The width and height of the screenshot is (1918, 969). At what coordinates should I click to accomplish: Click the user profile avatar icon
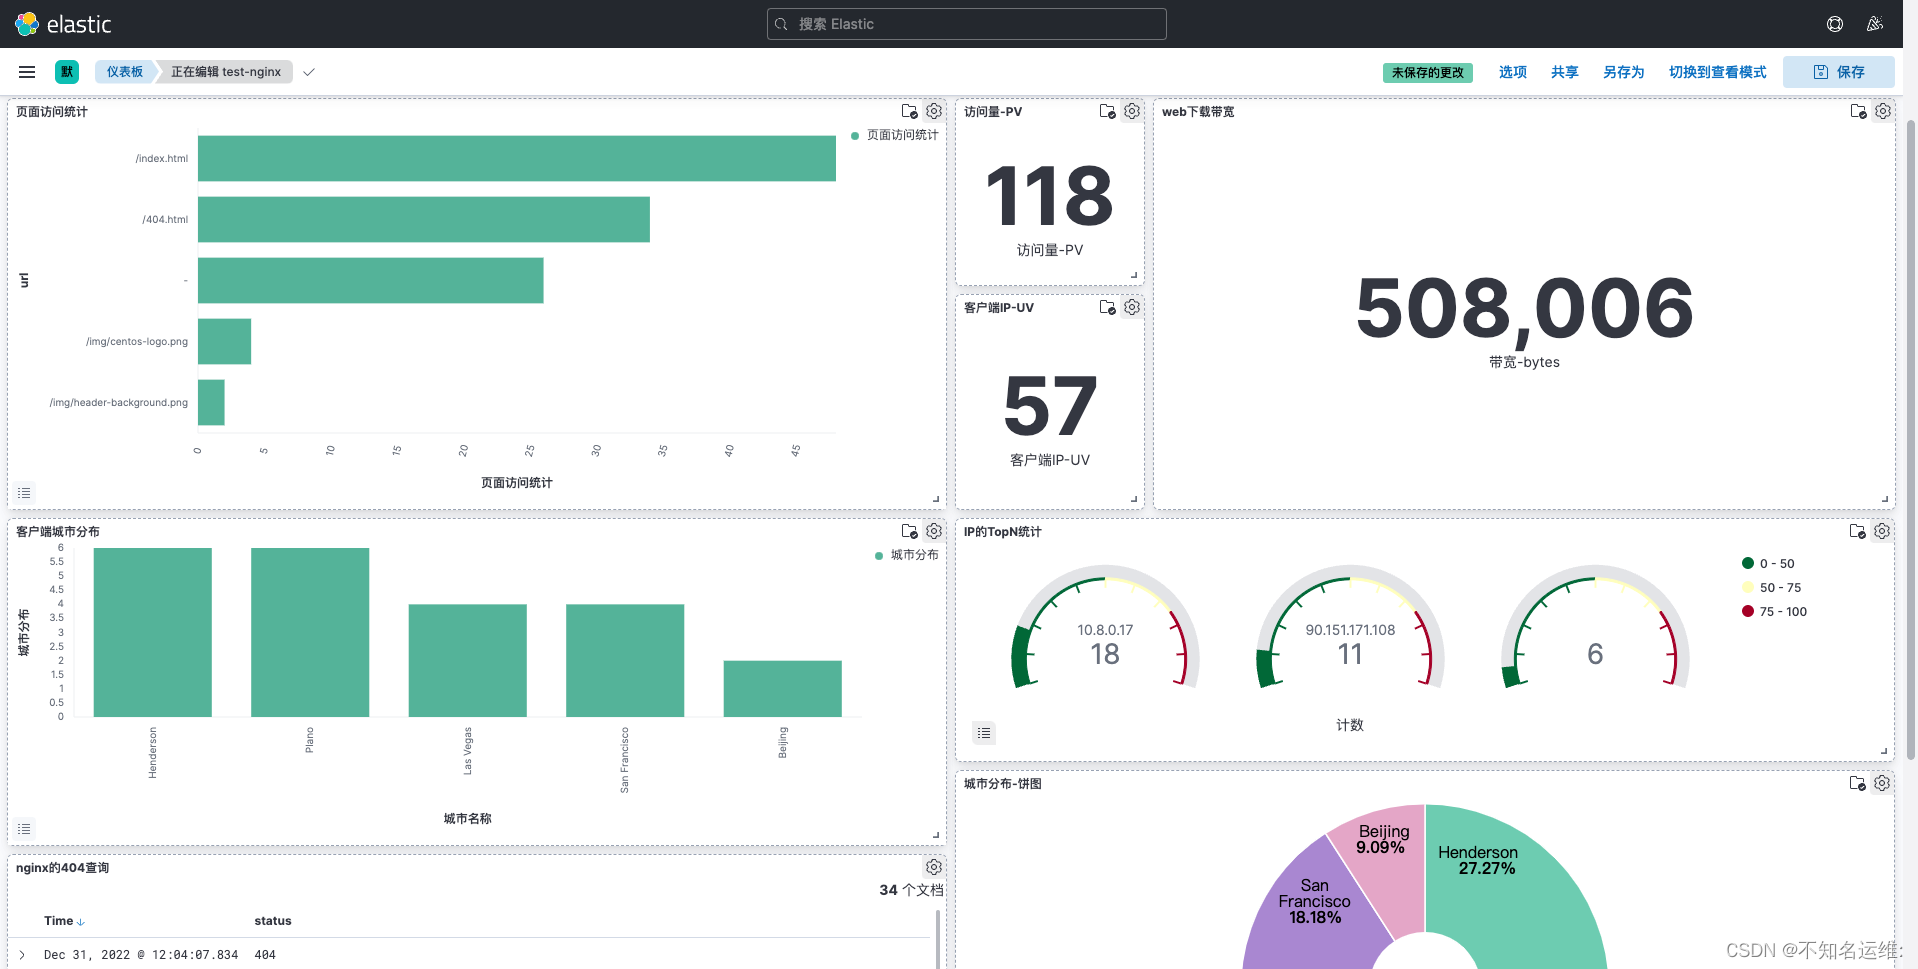(x=1876, y=23)
